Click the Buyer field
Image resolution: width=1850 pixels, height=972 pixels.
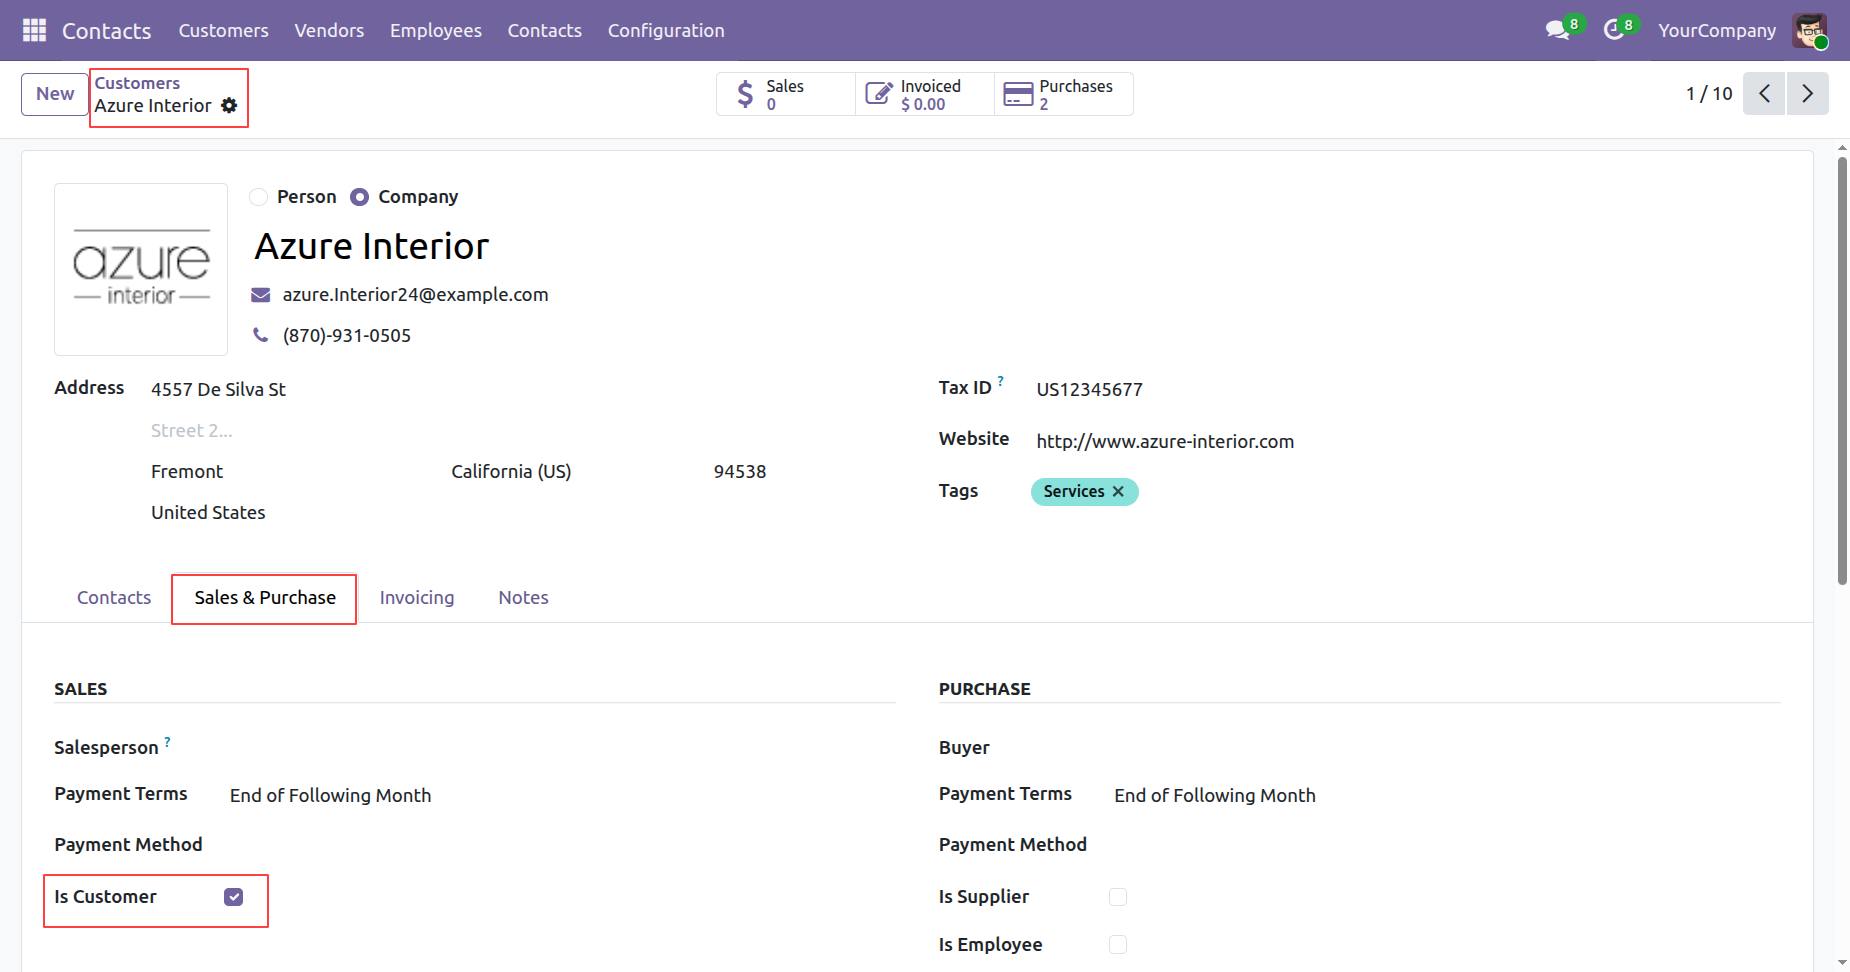1447,748
